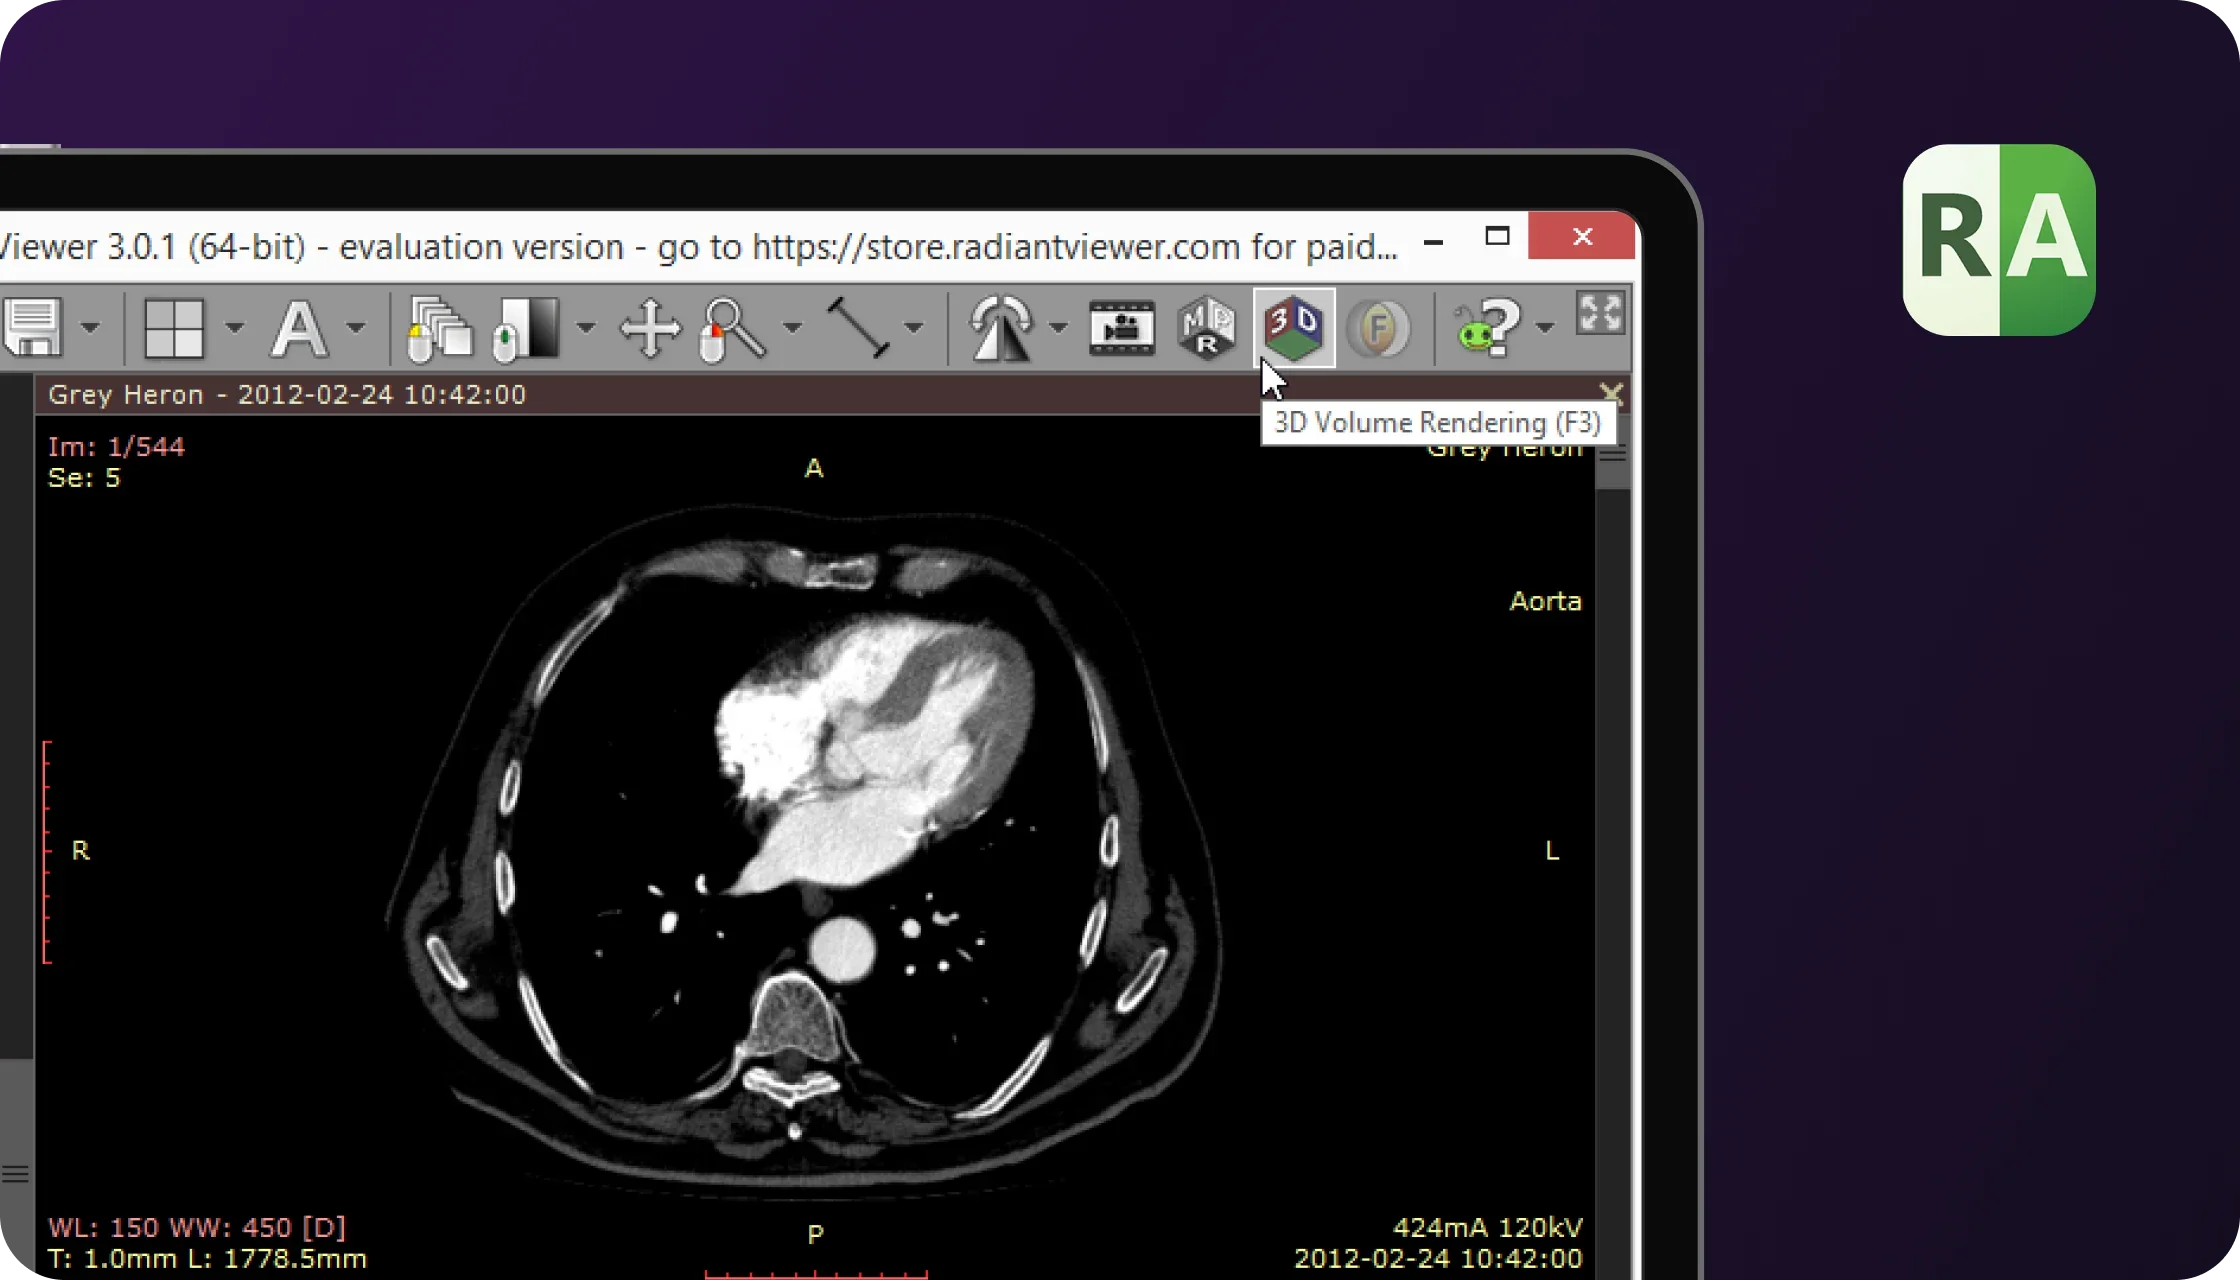The height and width of the screenshot is (1280, 2240).
Task: Select the Window/Level adjustment tool
Action: [526, 328]
